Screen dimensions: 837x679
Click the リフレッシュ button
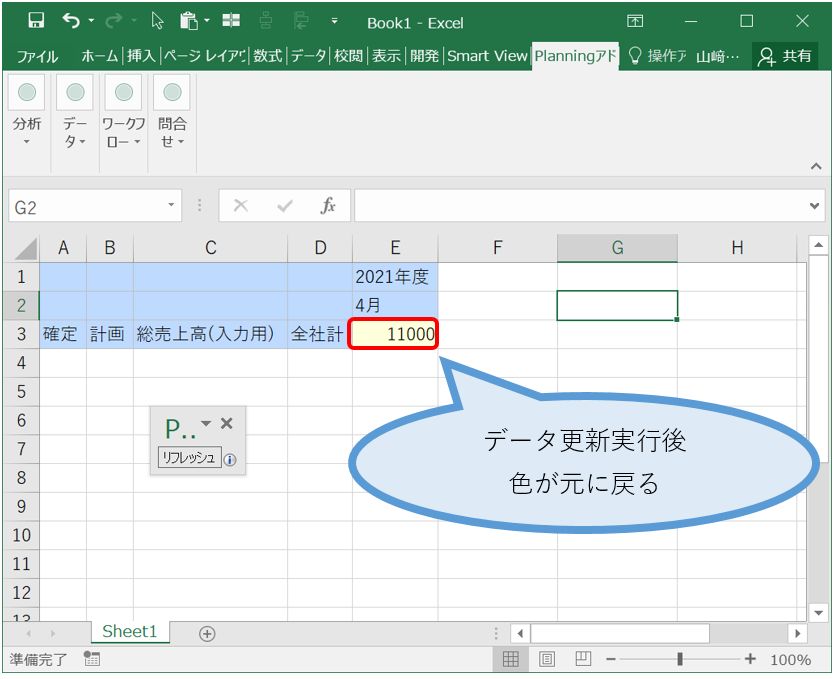click(189, 458)
